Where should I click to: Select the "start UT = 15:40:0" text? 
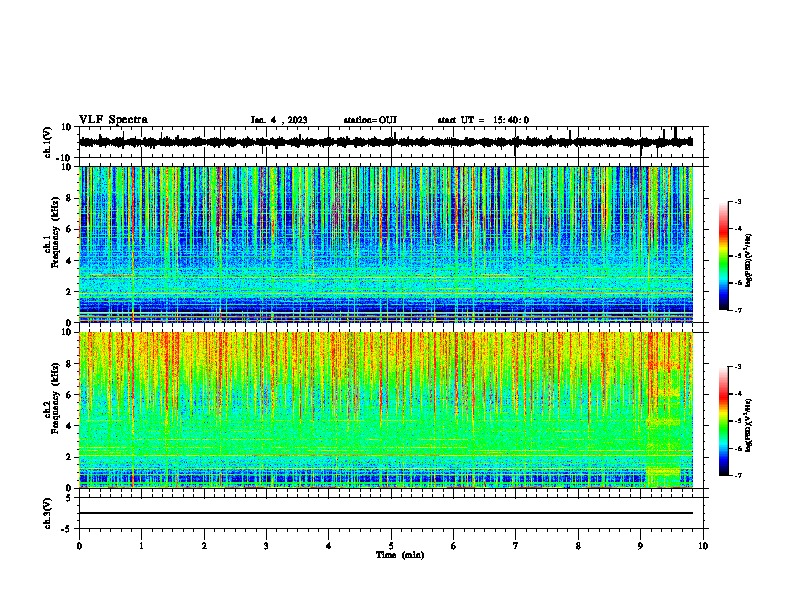pyautogui.click(x=483, y=120)
